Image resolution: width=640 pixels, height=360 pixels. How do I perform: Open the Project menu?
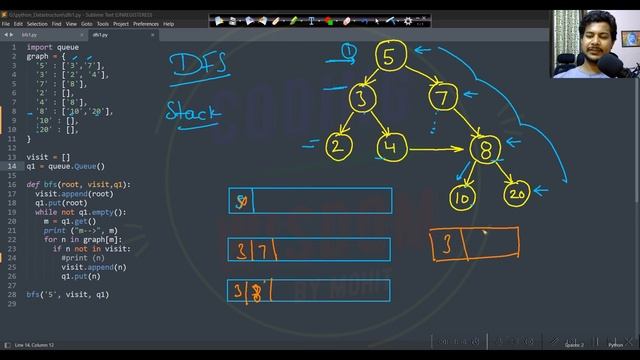point(121,24)
